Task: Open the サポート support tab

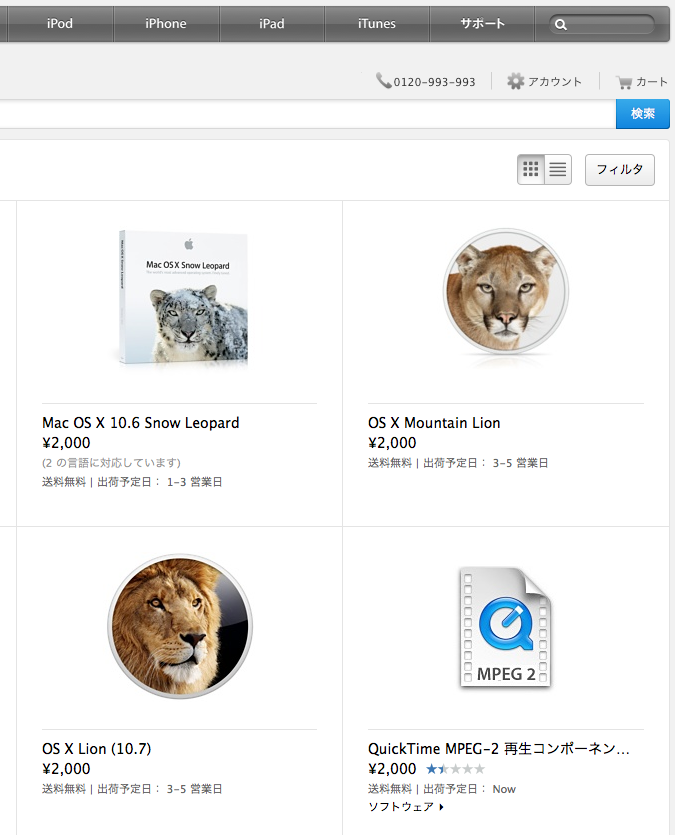Action: 482,23
